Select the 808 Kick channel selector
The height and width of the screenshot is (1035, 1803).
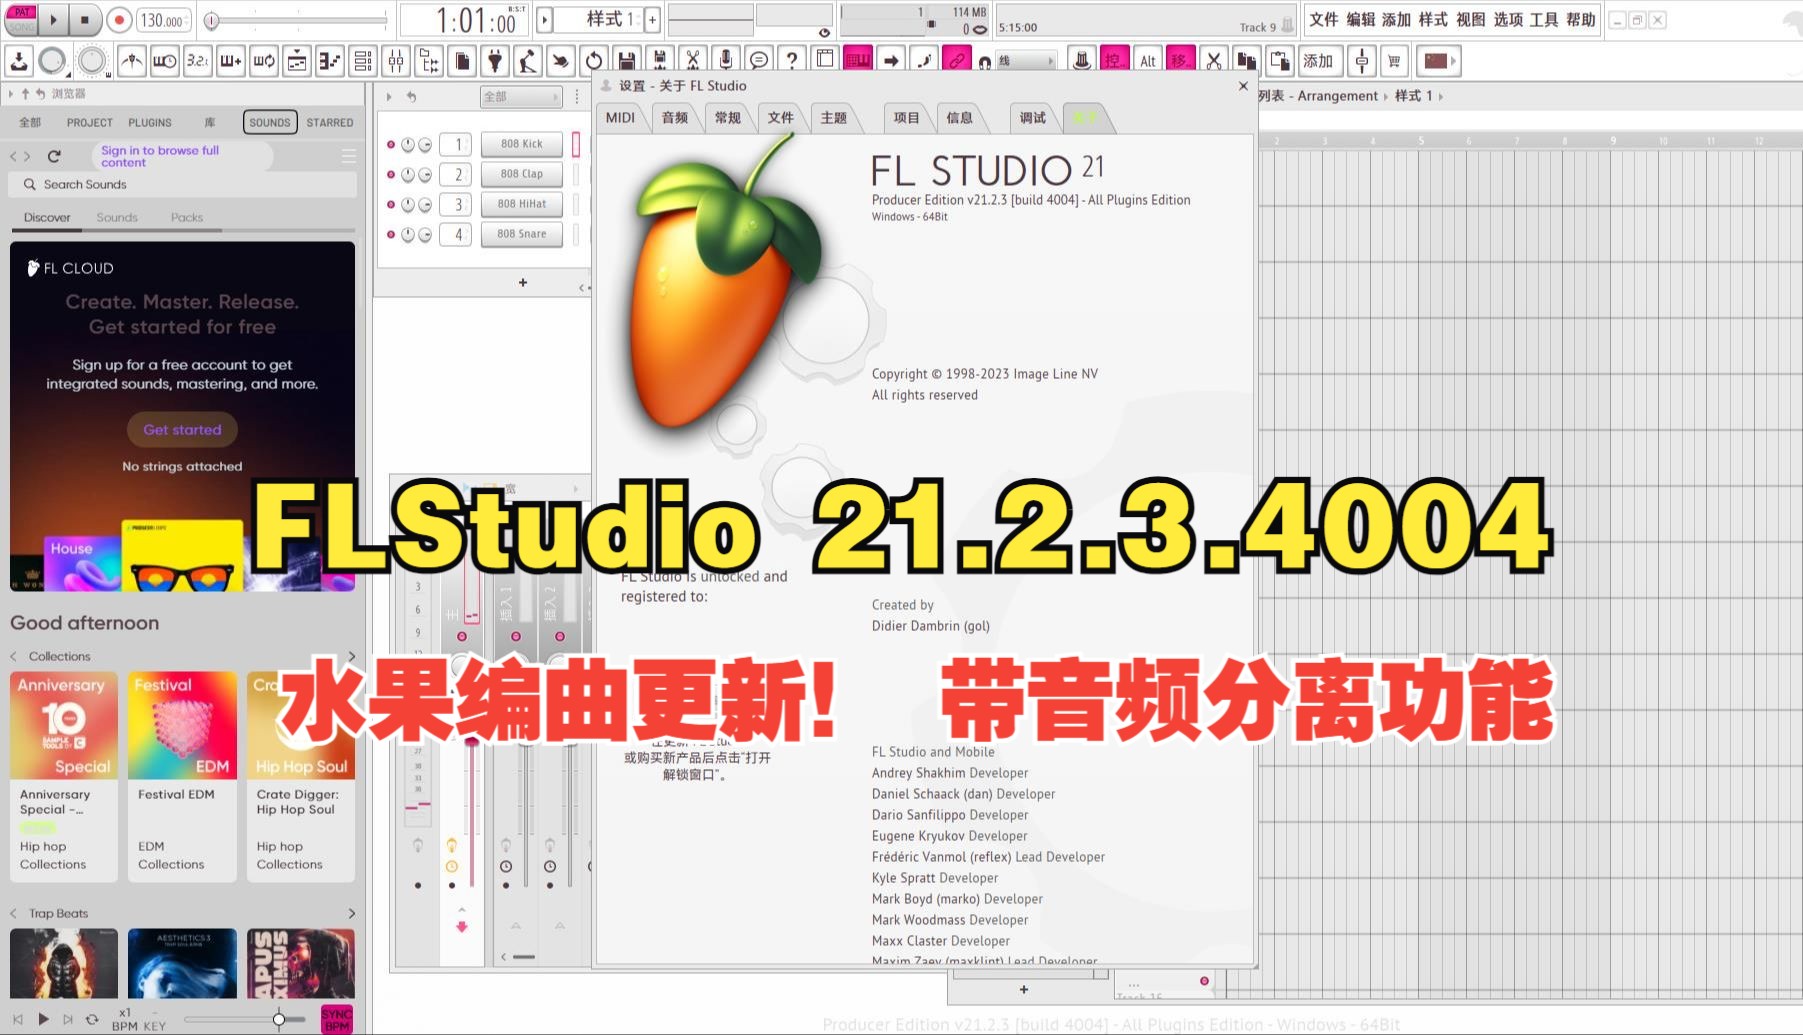pyautogui.click(x=576, y=144)
